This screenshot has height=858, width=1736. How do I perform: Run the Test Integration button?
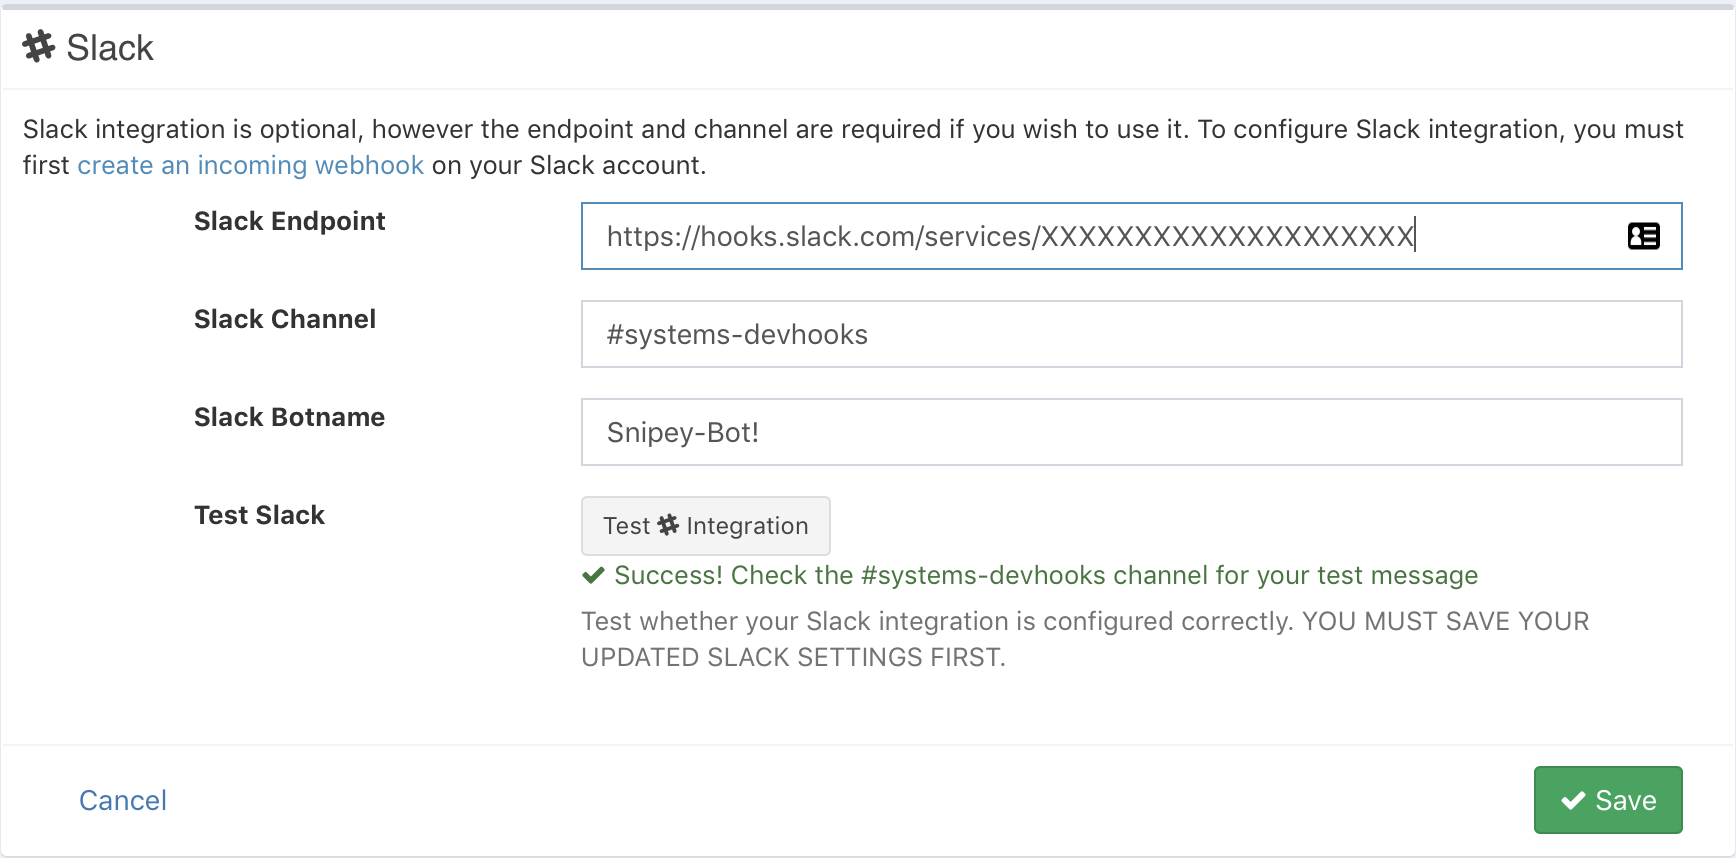click(705, 525)
